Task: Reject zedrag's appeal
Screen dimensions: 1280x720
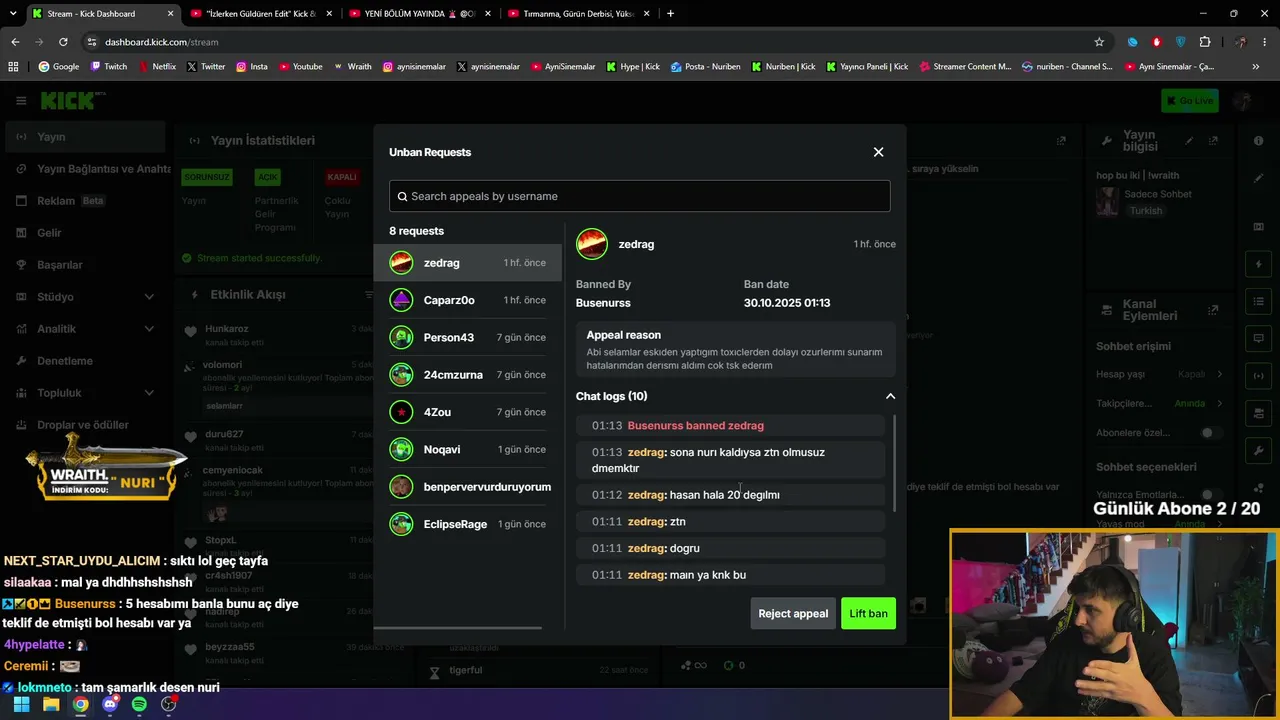Action: pos(793,613)
